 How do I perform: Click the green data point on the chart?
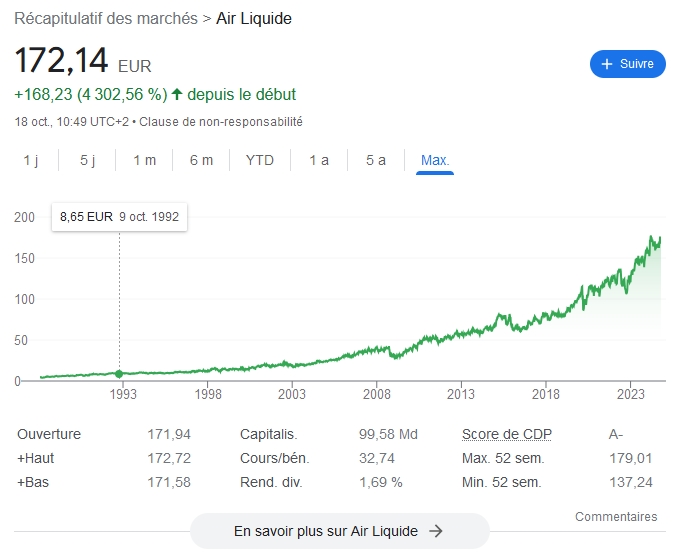(x=120, y=374)
